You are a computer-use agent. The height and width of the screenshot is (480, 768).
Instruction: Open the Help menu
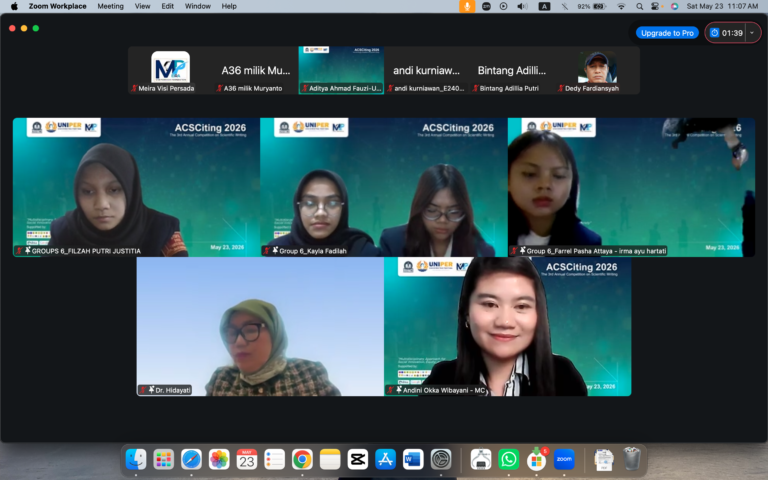(x=229, y=6)
